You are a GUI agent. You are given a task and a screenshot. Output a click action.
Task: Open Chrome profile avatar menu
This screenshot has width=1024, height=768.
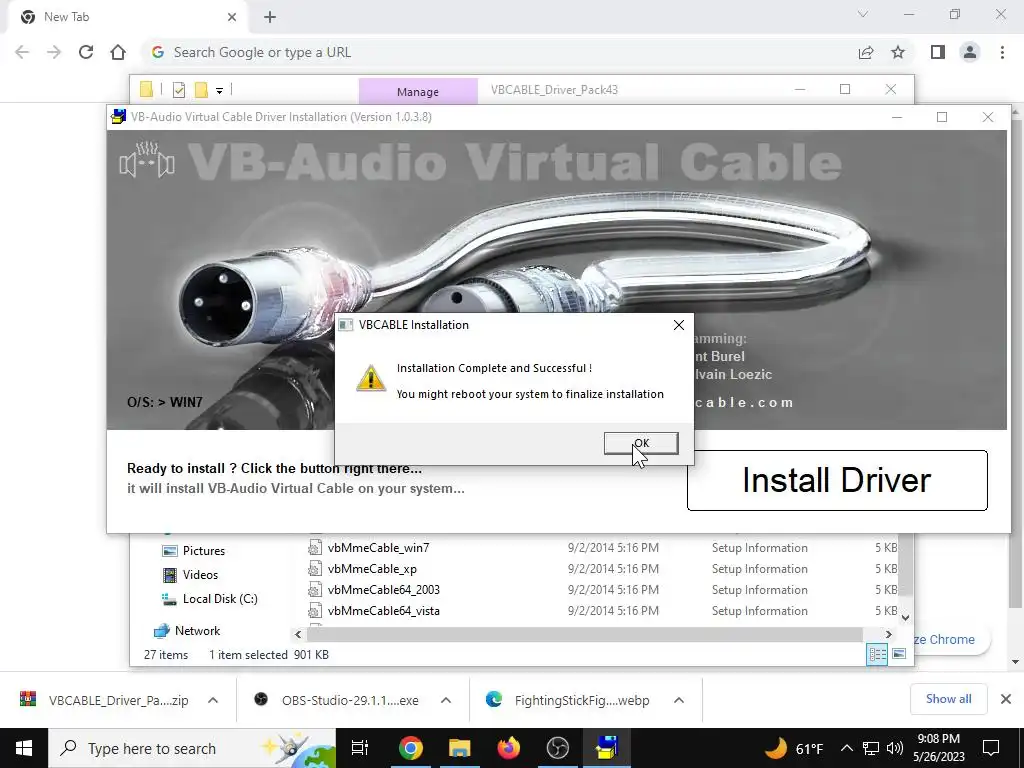tap(970, 52)
